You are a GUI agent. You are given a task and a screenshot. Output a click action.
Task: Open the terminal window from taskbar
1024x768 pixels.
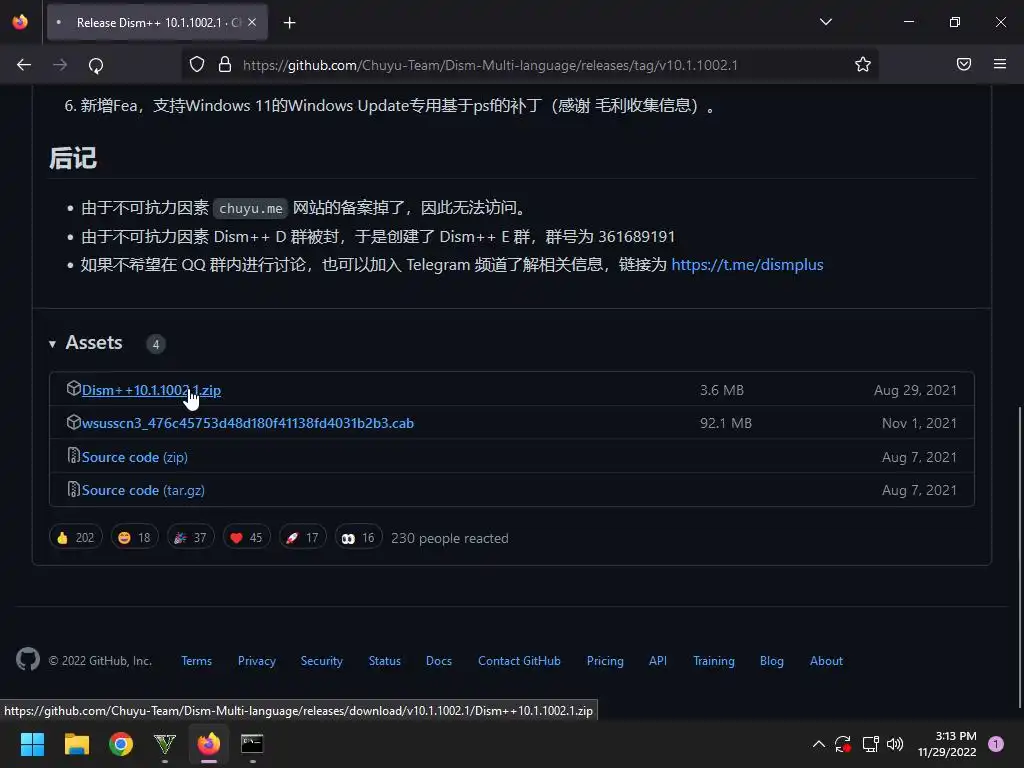252,744
